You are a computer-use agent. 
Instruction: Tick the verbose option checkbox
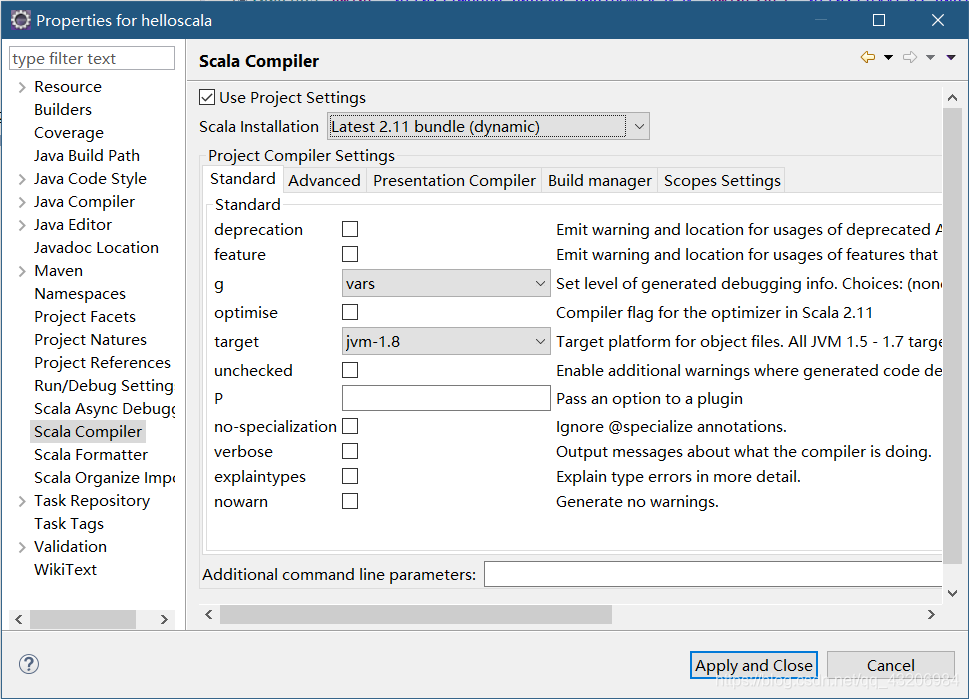coord(350,451)
